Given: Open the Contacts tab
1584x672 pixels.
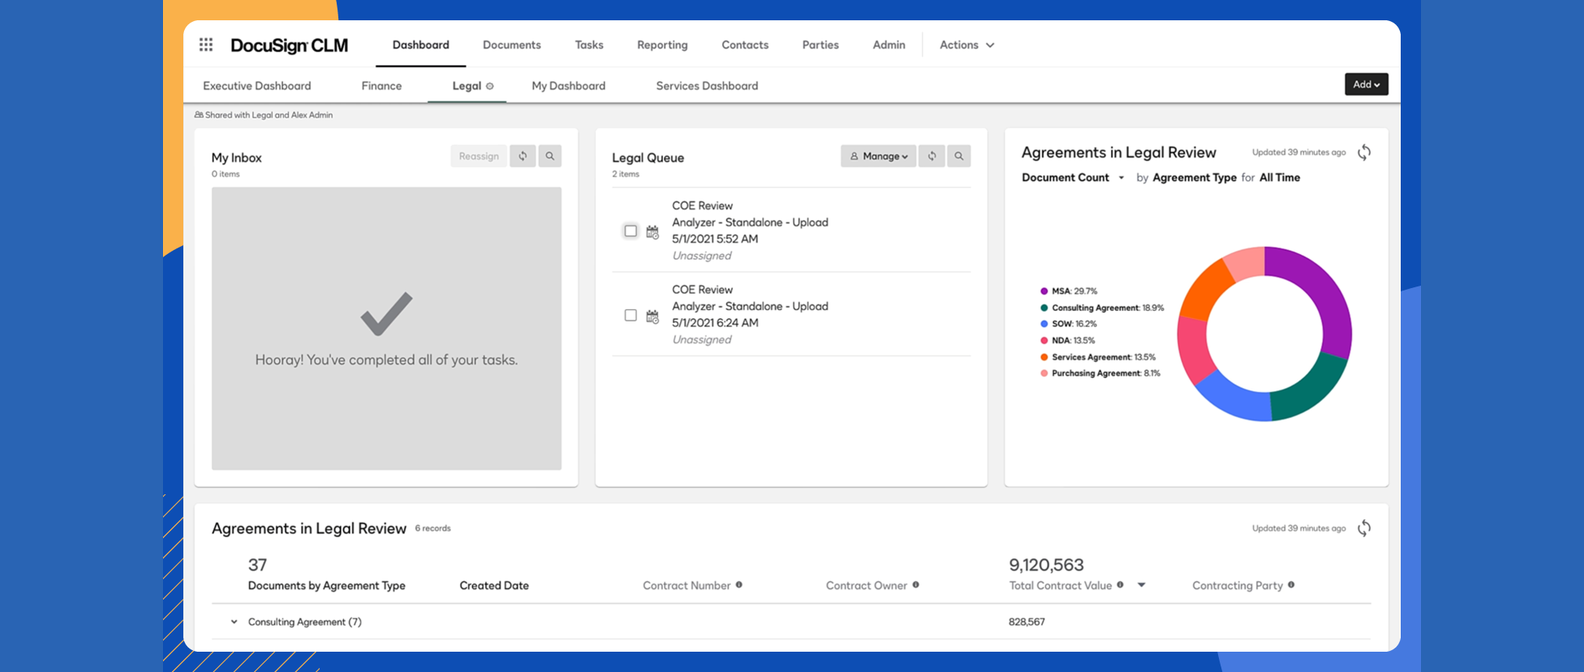Looking at the screenshot, I should pyautogui.click(x=745, y=45).
